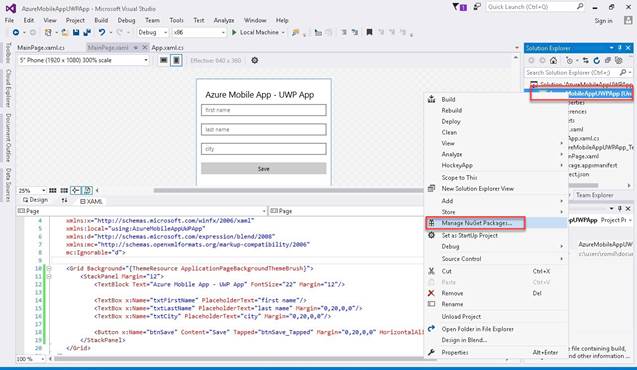Screen dimensions: 637x370
Task: Click the Pending Changes Filter clock icon
Action: 569,61
